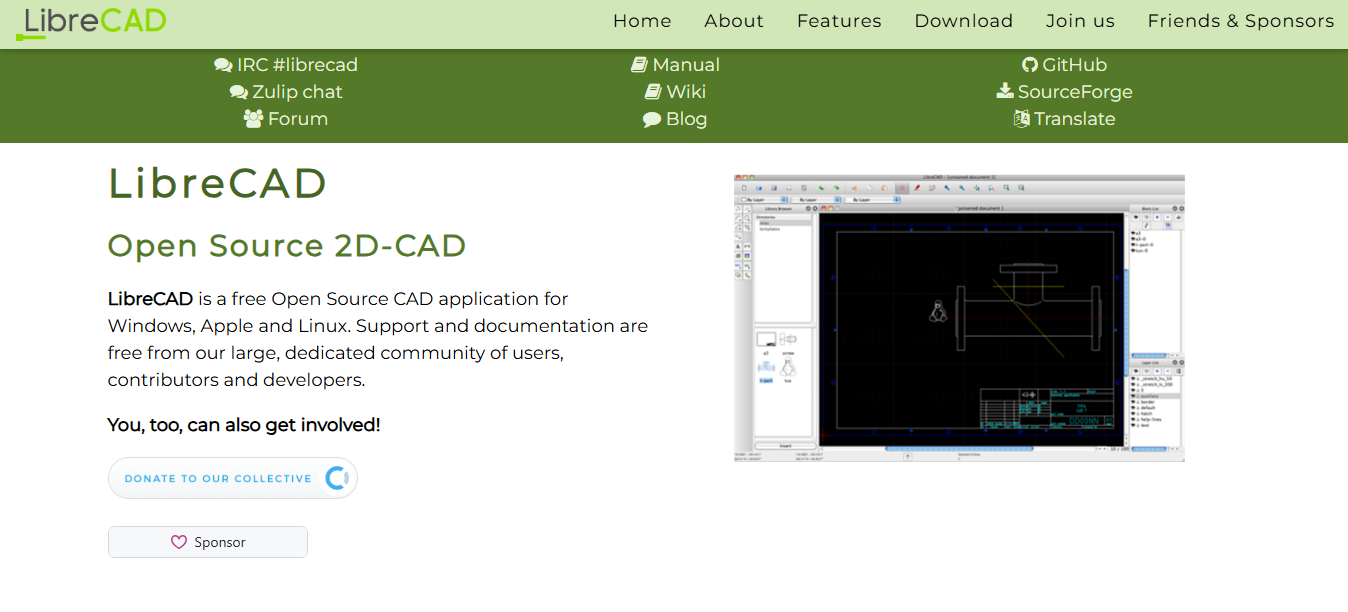Open the About page
This screenshot has width=1348, height=612.
pyautogui.click(x=733, y=21)
